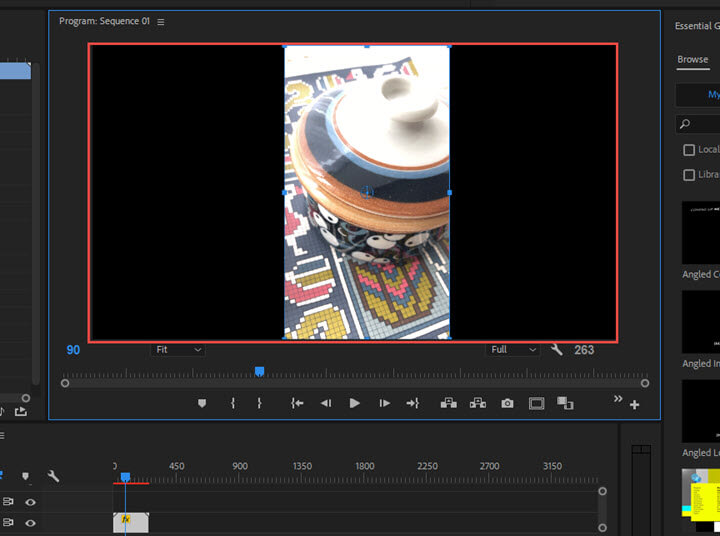The height and width of the screenshot is (536, 720).
Task: Switch to the Browse tab
Action: (692, 59)
